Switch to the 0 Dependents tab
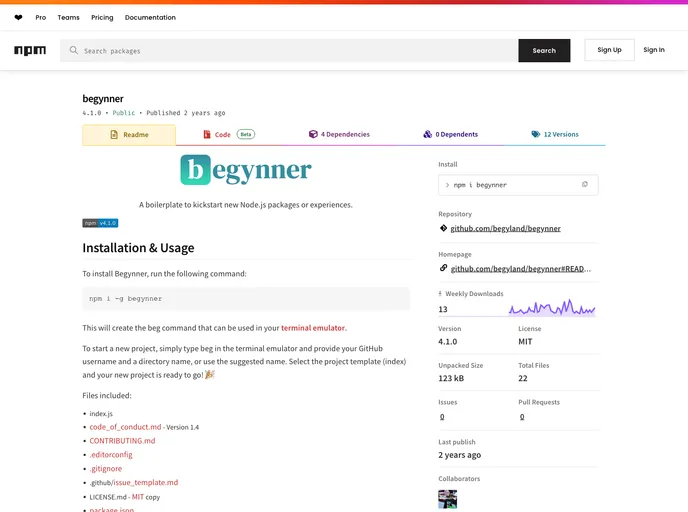This screenshot has width=688, height=512. (451, 134)
